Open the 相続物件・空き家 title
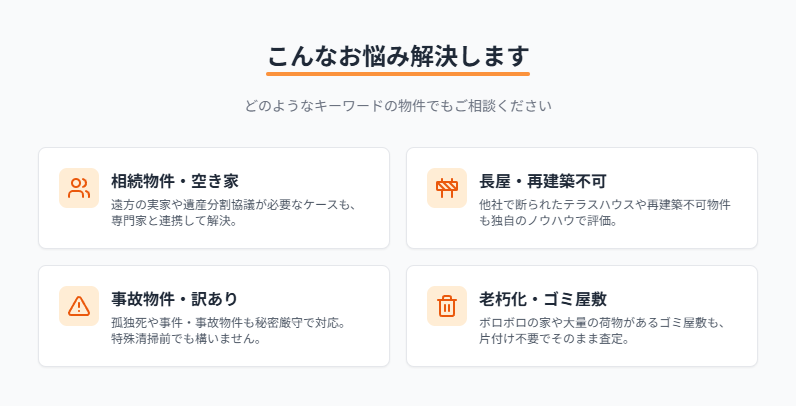This screenshot has width=796, height=406. pyautogui.click(x=174, y=181)
